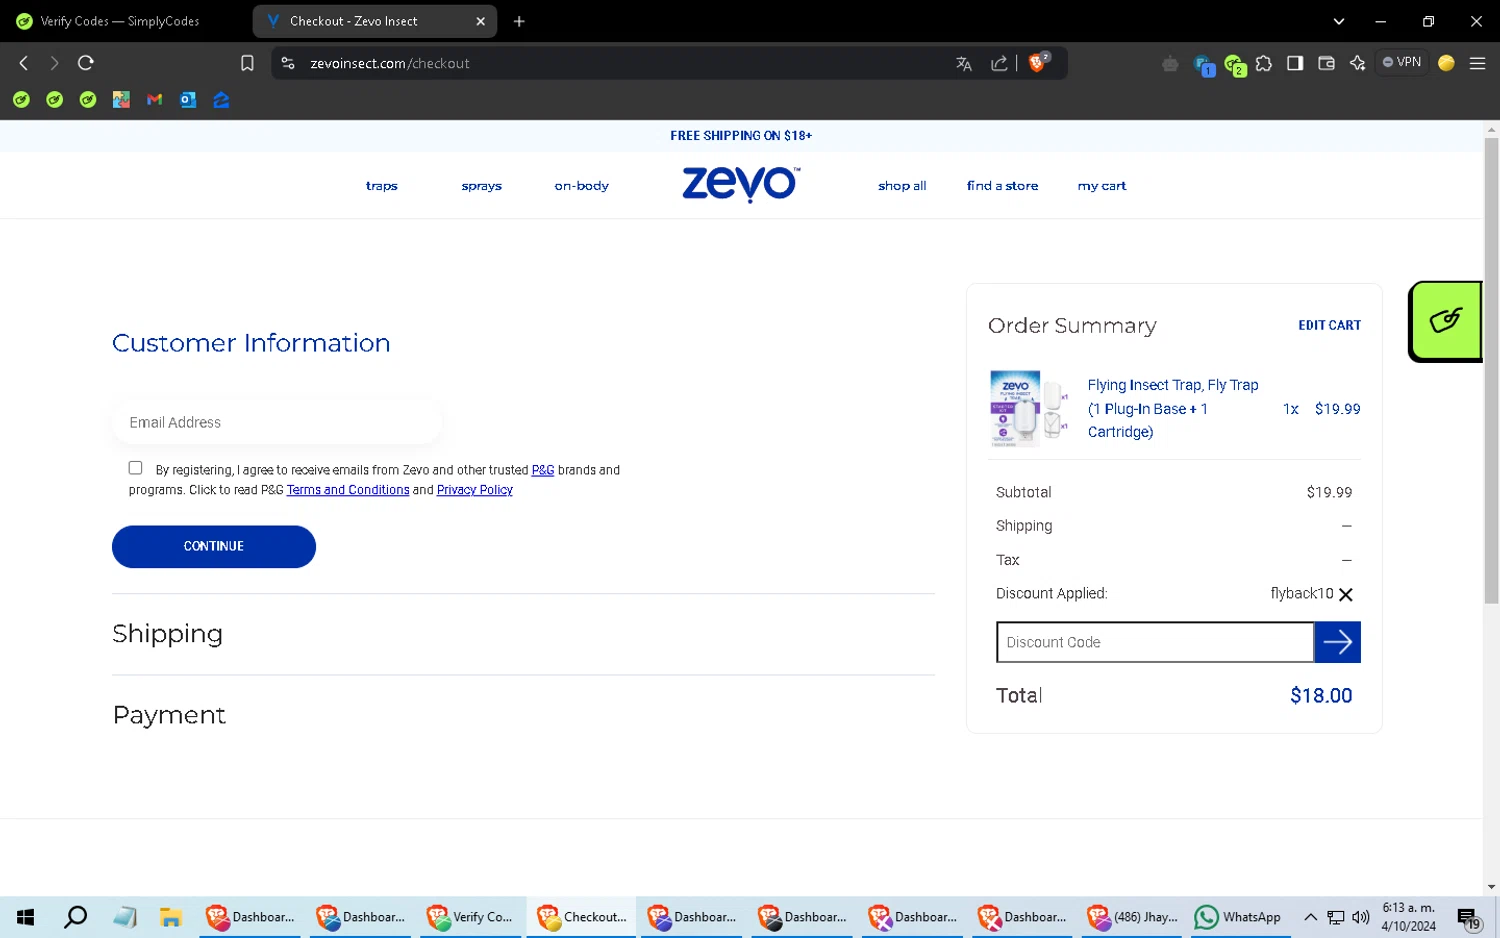This screenshot has height=938, width=1500.
Task: Go to shop all
Action: (x=902, y=186)
